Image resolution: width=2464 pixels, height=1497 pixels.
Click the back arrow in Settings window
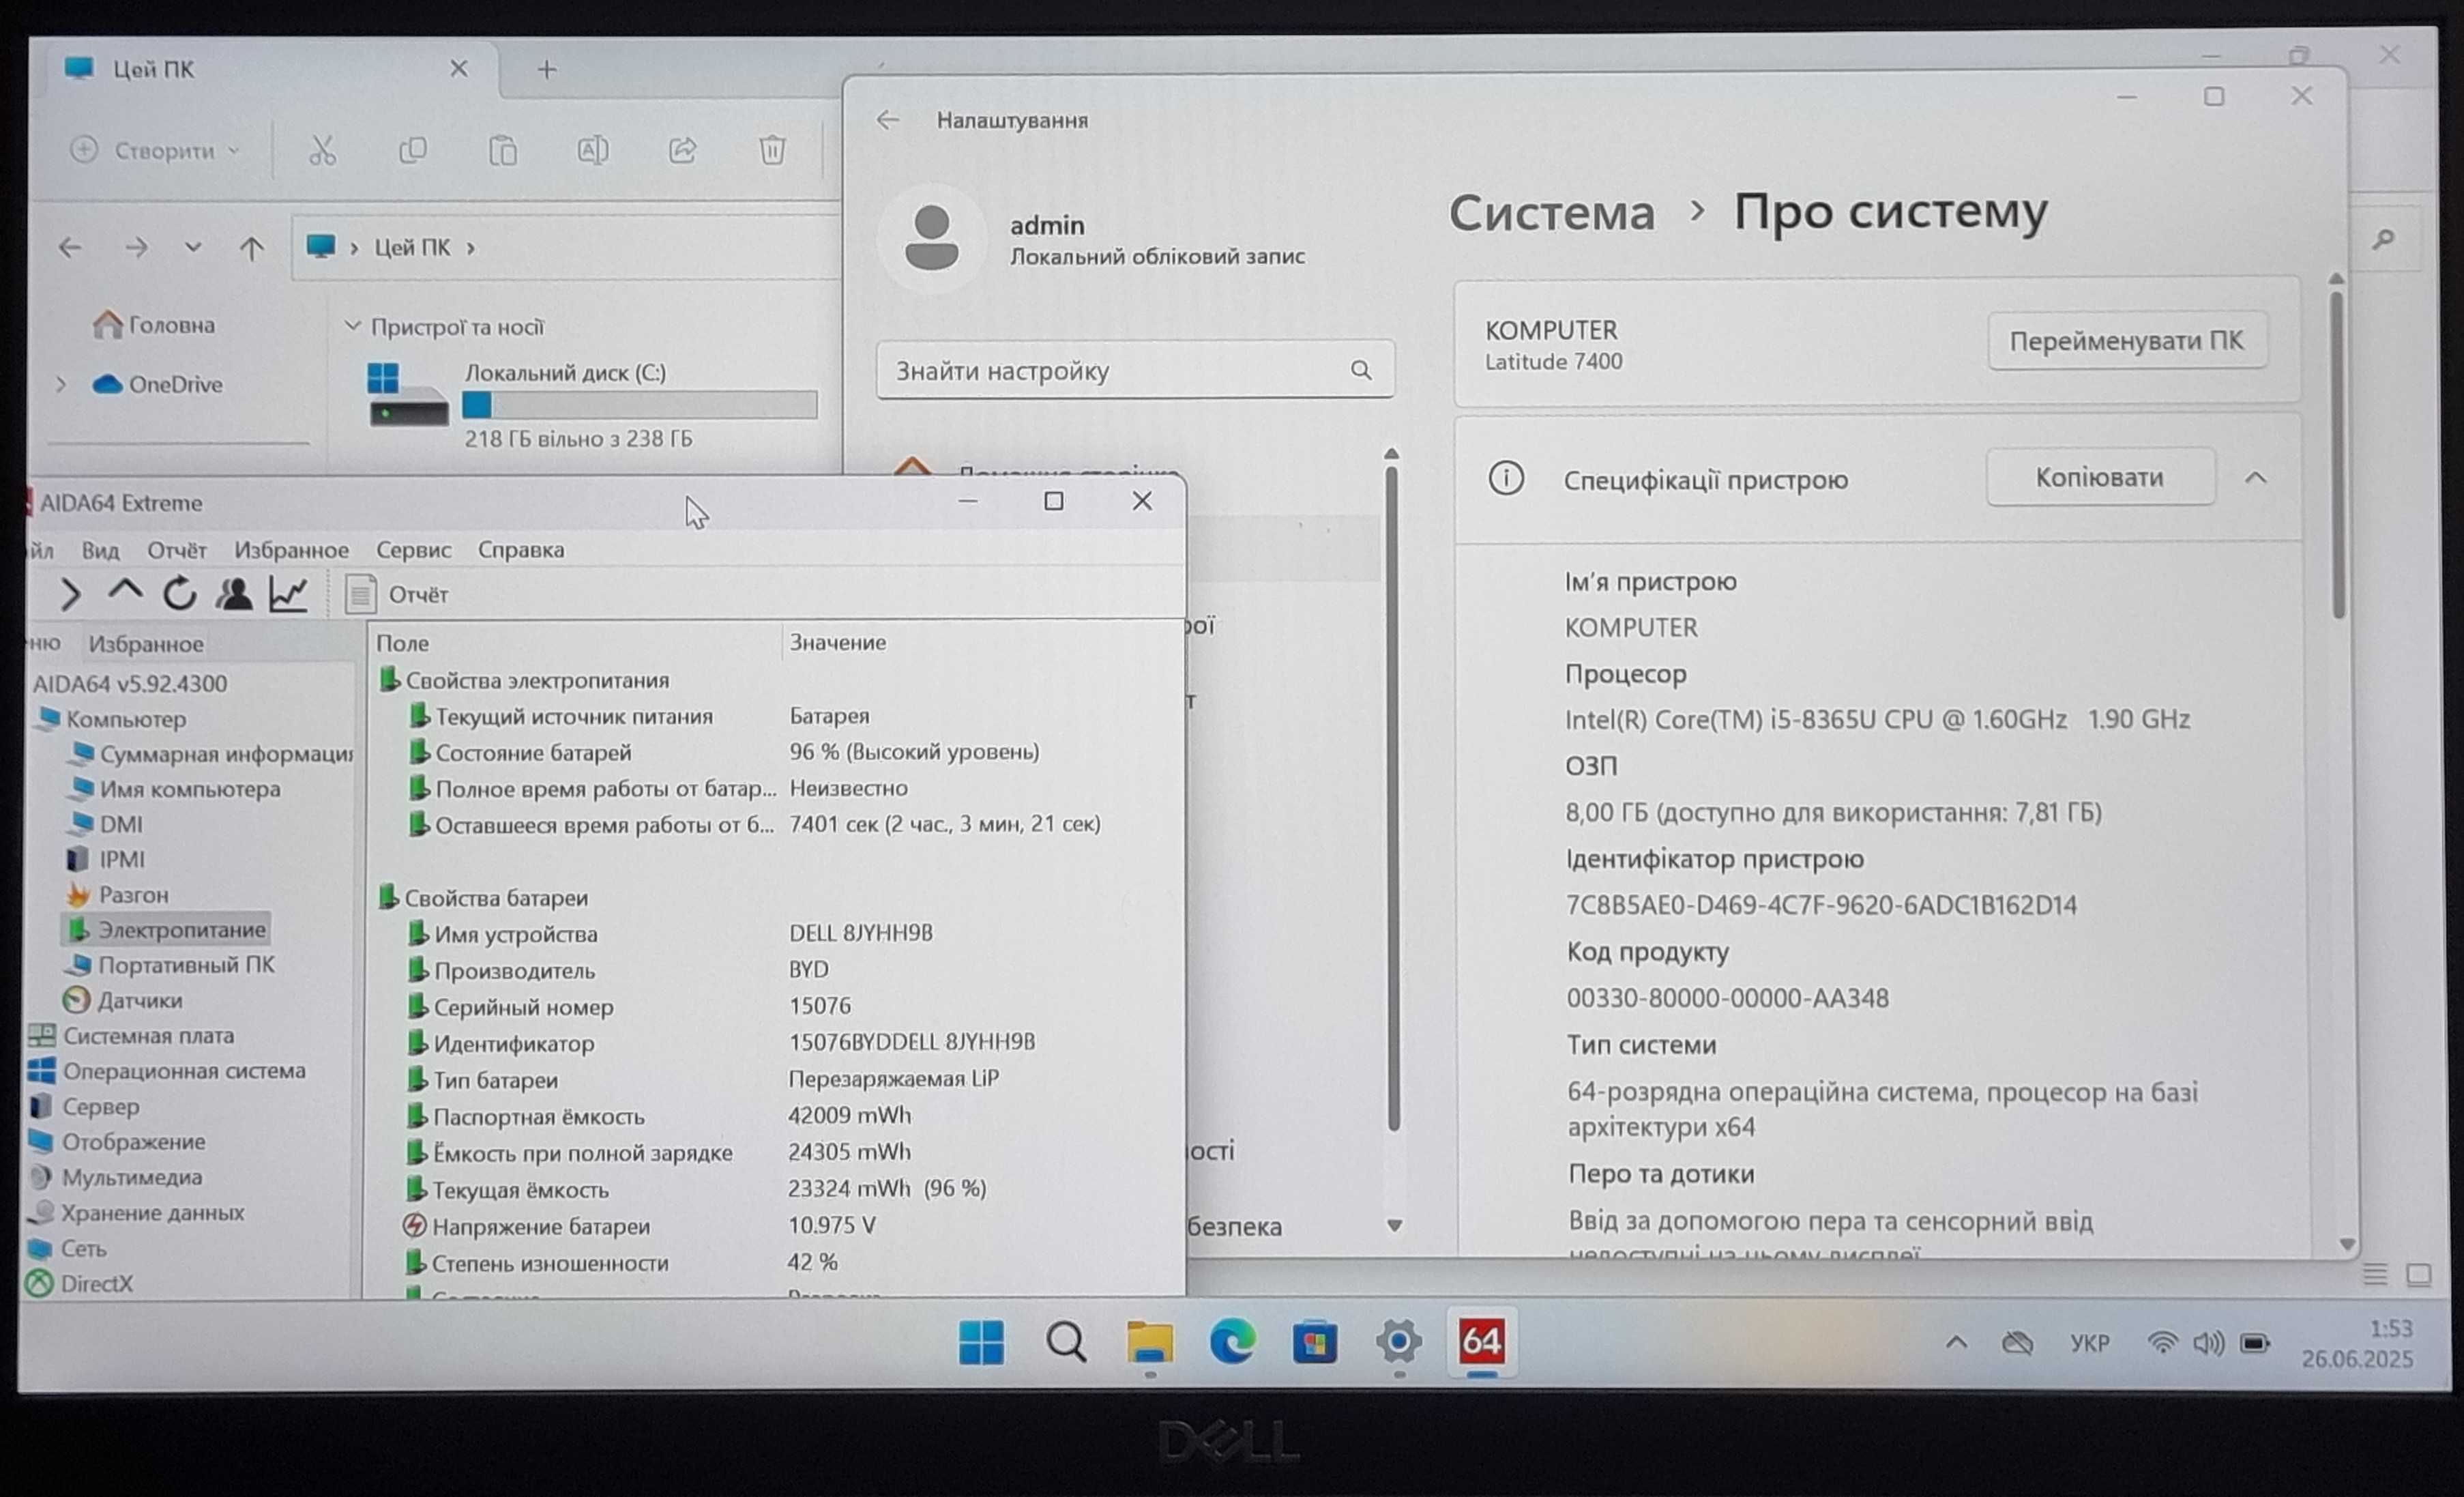(x=887, y=120)
